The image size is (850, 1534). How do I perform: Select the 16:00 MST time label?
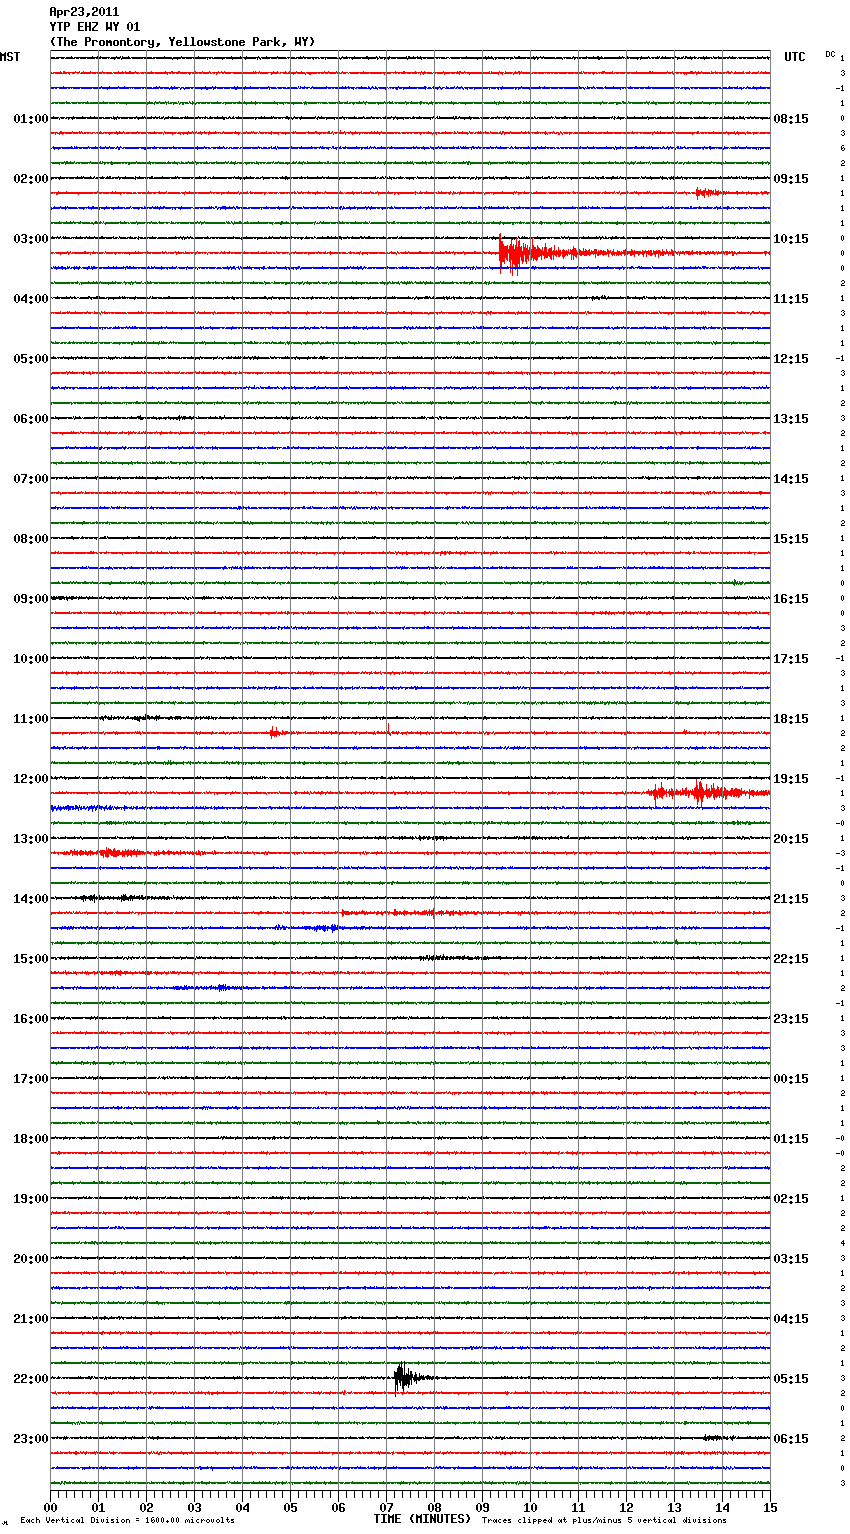pyautogui.click(x=30, y=1019)
